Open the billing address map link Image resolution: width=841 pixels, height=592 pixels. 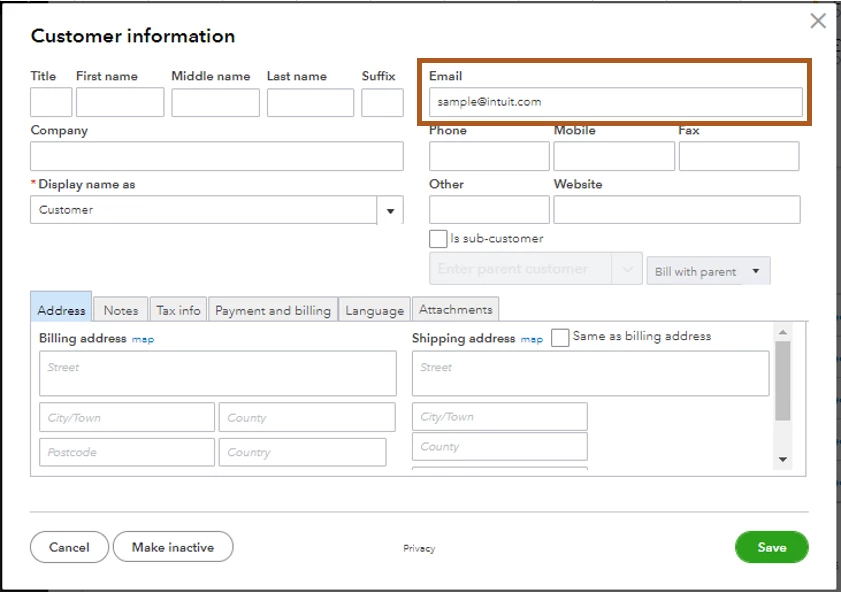pos(143,339)
